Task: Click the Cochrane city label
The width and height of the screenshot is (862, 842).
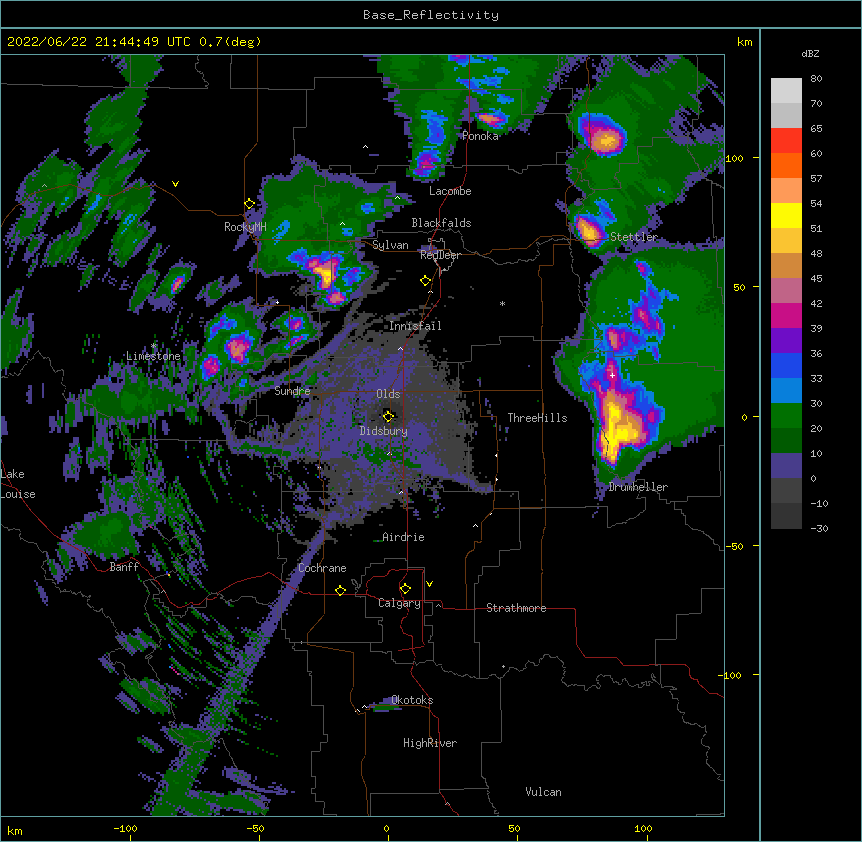Action: tap(322, 568)
